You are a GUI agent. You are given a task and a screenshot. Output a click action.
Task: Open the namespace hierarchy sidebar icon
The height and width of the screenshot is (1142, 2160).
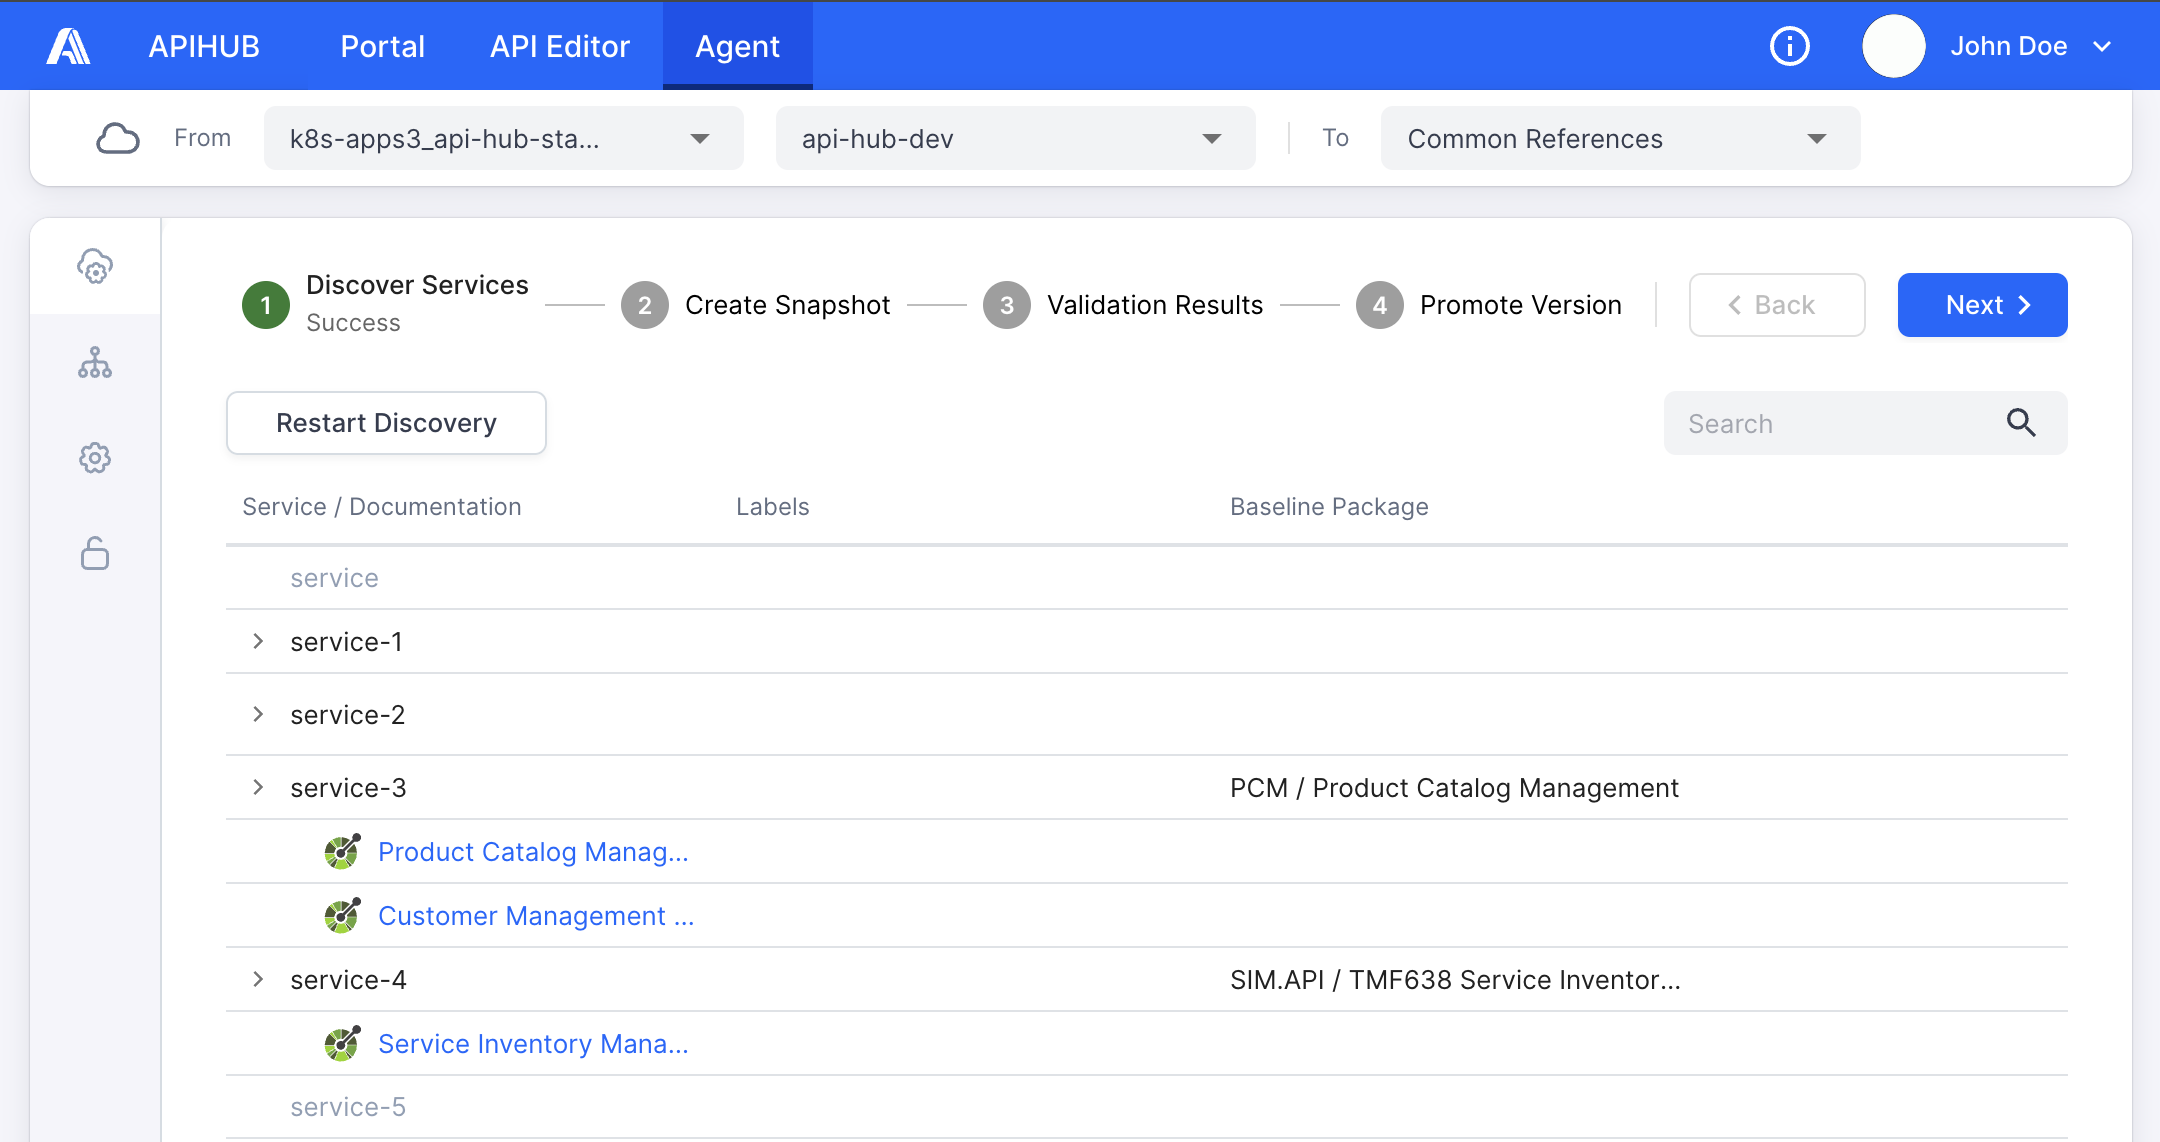pyautogui.click(x=95, y=362)
